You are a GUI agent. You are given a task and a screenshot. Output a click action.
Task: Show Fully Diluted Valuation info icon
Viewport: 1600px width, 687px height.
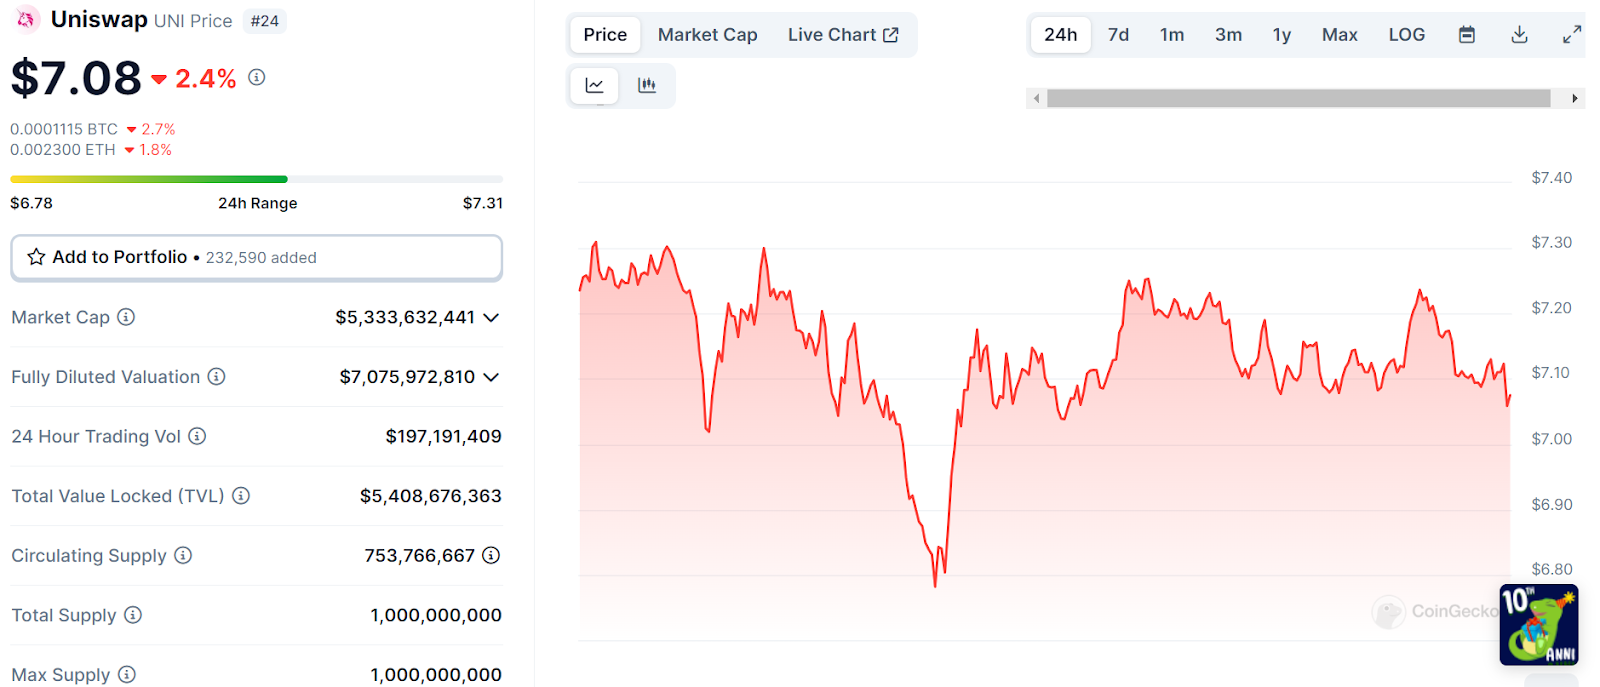tap(216, 376)
